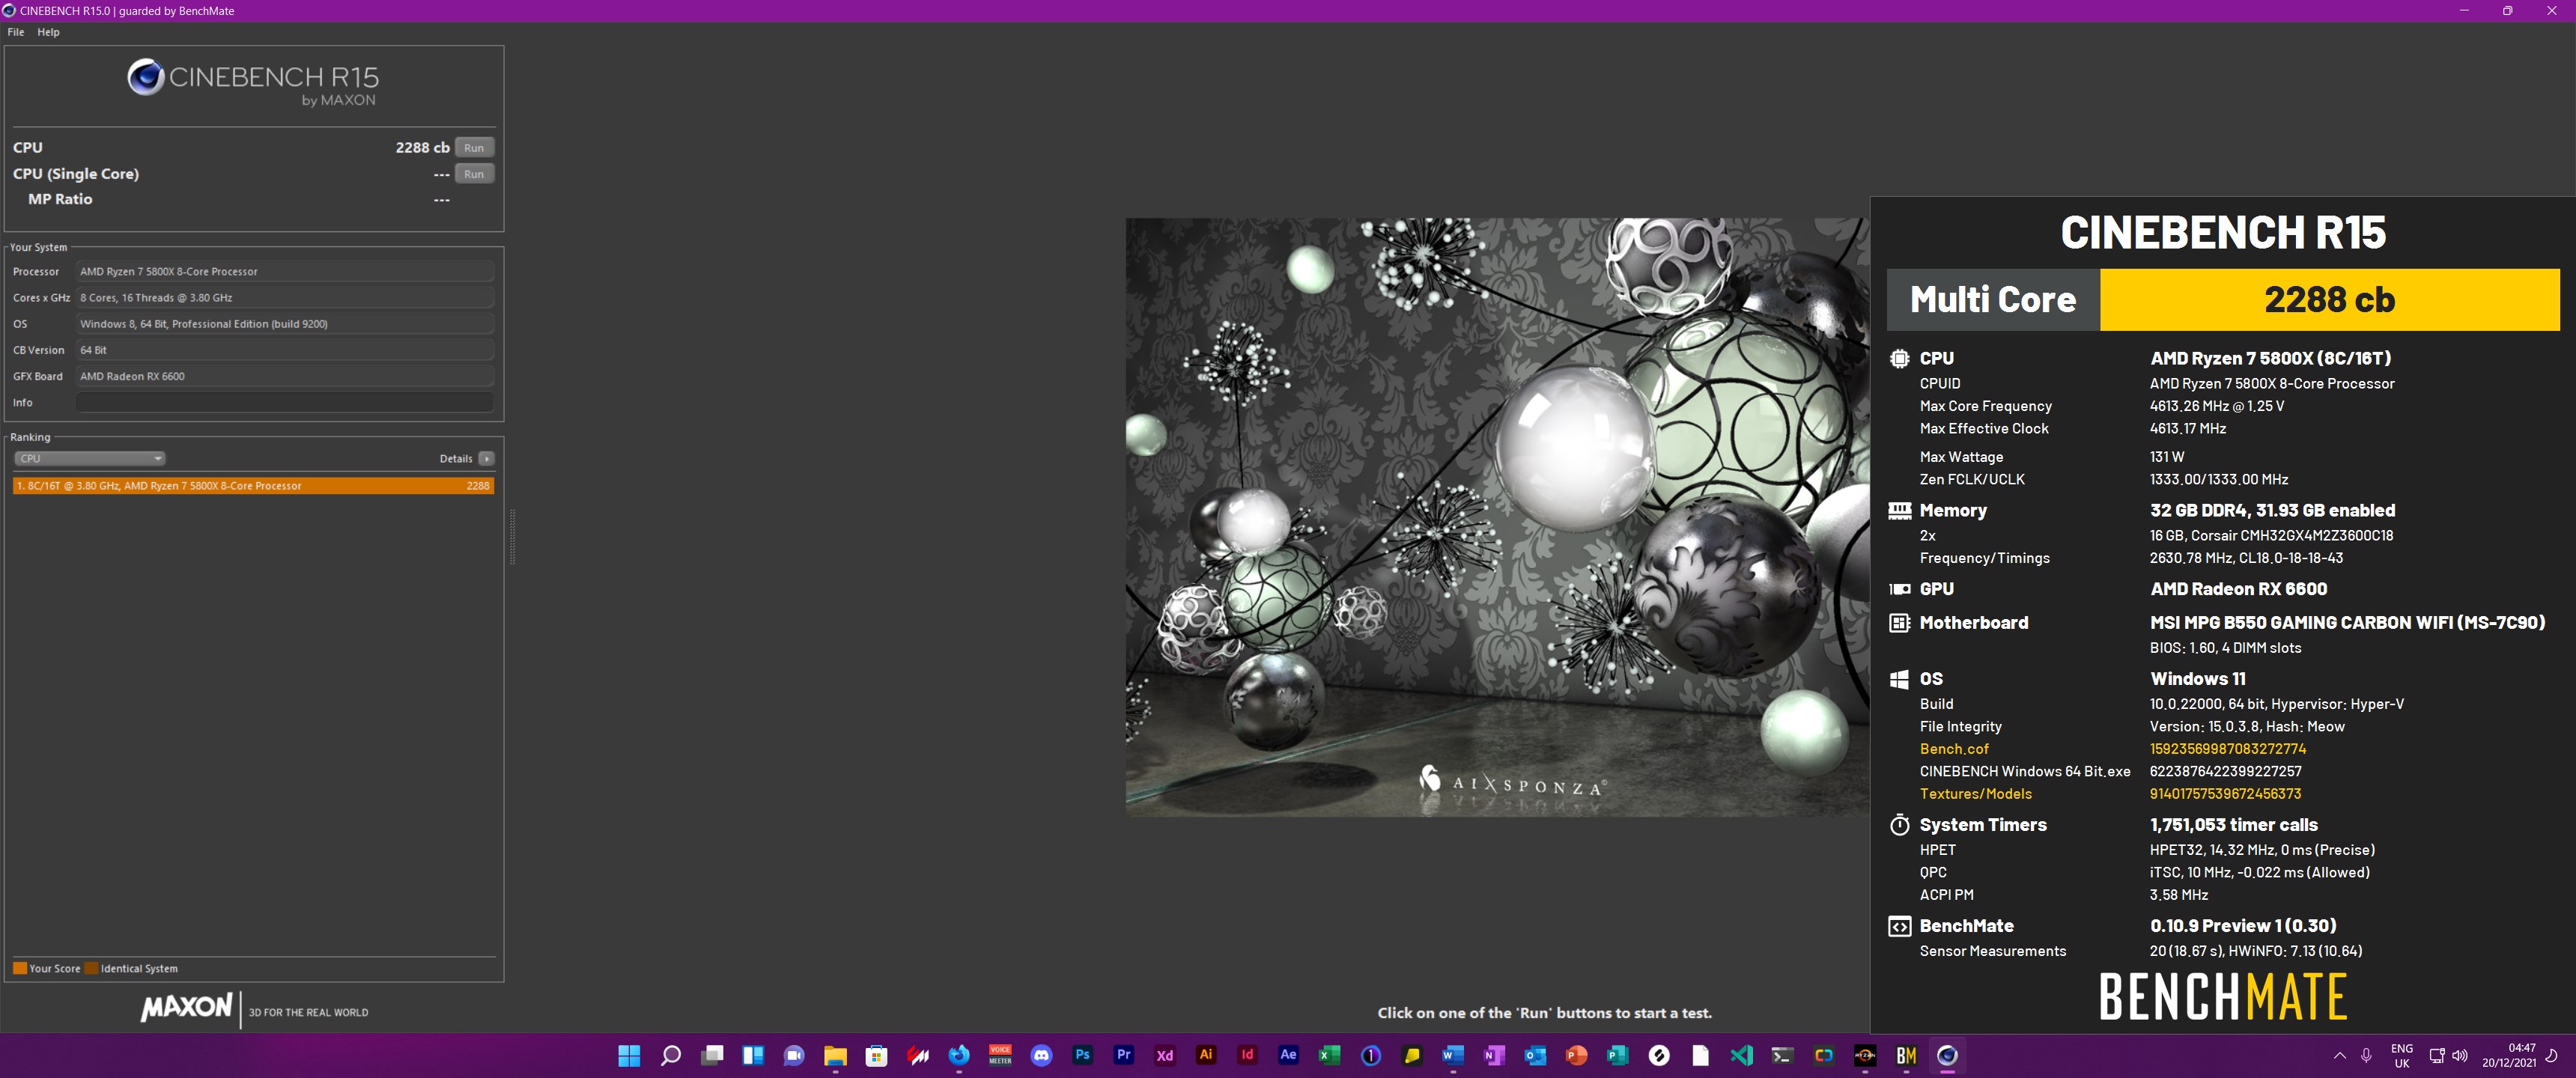Screen dimensions: 2576x1078
Task: Open the File menu
Action: pyautogui.click(x=16, y=32)
